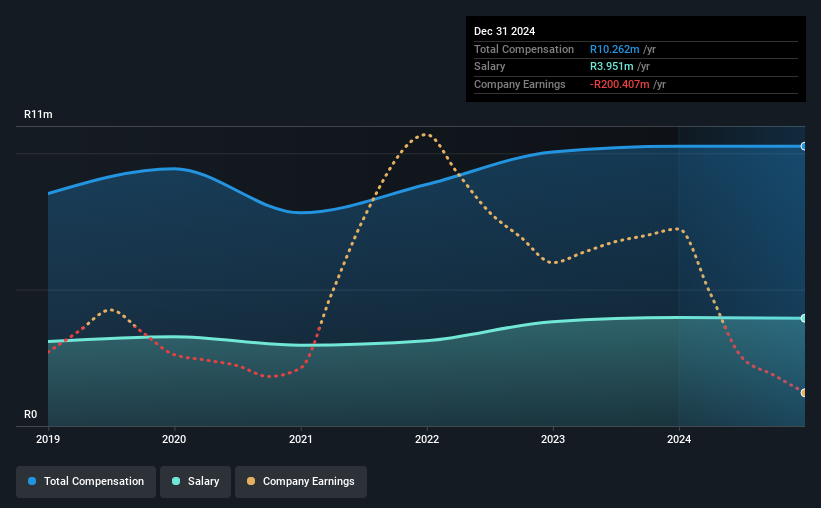The width and height of the screenshot is (821, 508).
Task: Toggle the Company Earnings legend series
Action: [x=301, y=481]
